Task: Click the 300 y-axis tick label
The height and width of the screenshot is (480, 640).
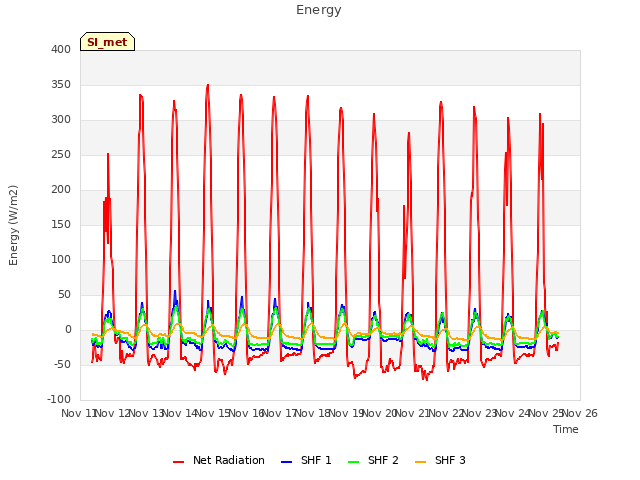Action: (61, 120)
